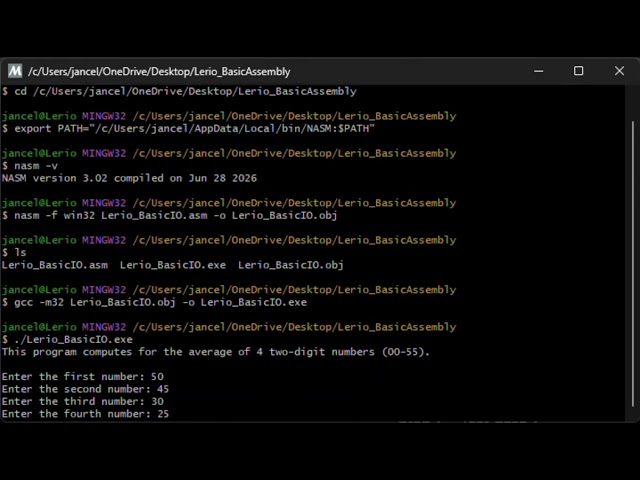Image resolution: width=640 pixels, height=480 pixels.
Task: Click the 'nasm -f win32' assemble command
Action: pyautogui.click(x=170, y=215)
